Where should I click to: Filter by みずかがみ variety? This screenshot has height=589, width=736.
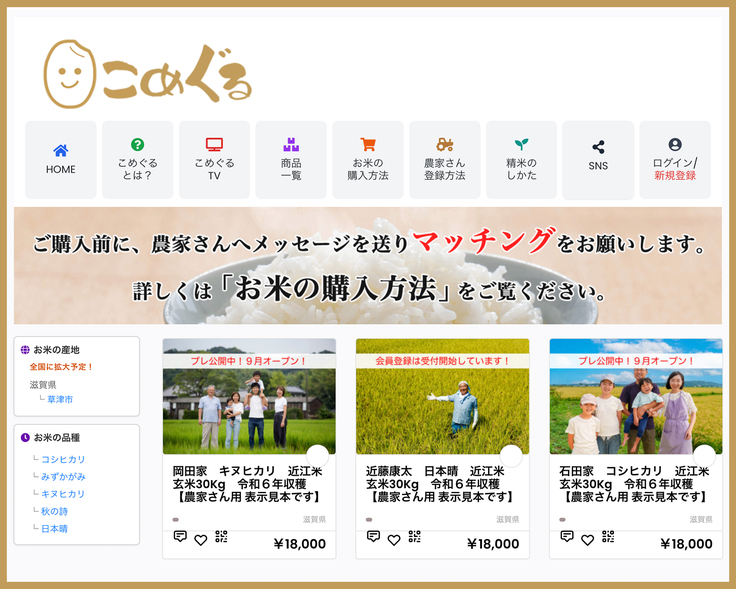tap(63, 477)
